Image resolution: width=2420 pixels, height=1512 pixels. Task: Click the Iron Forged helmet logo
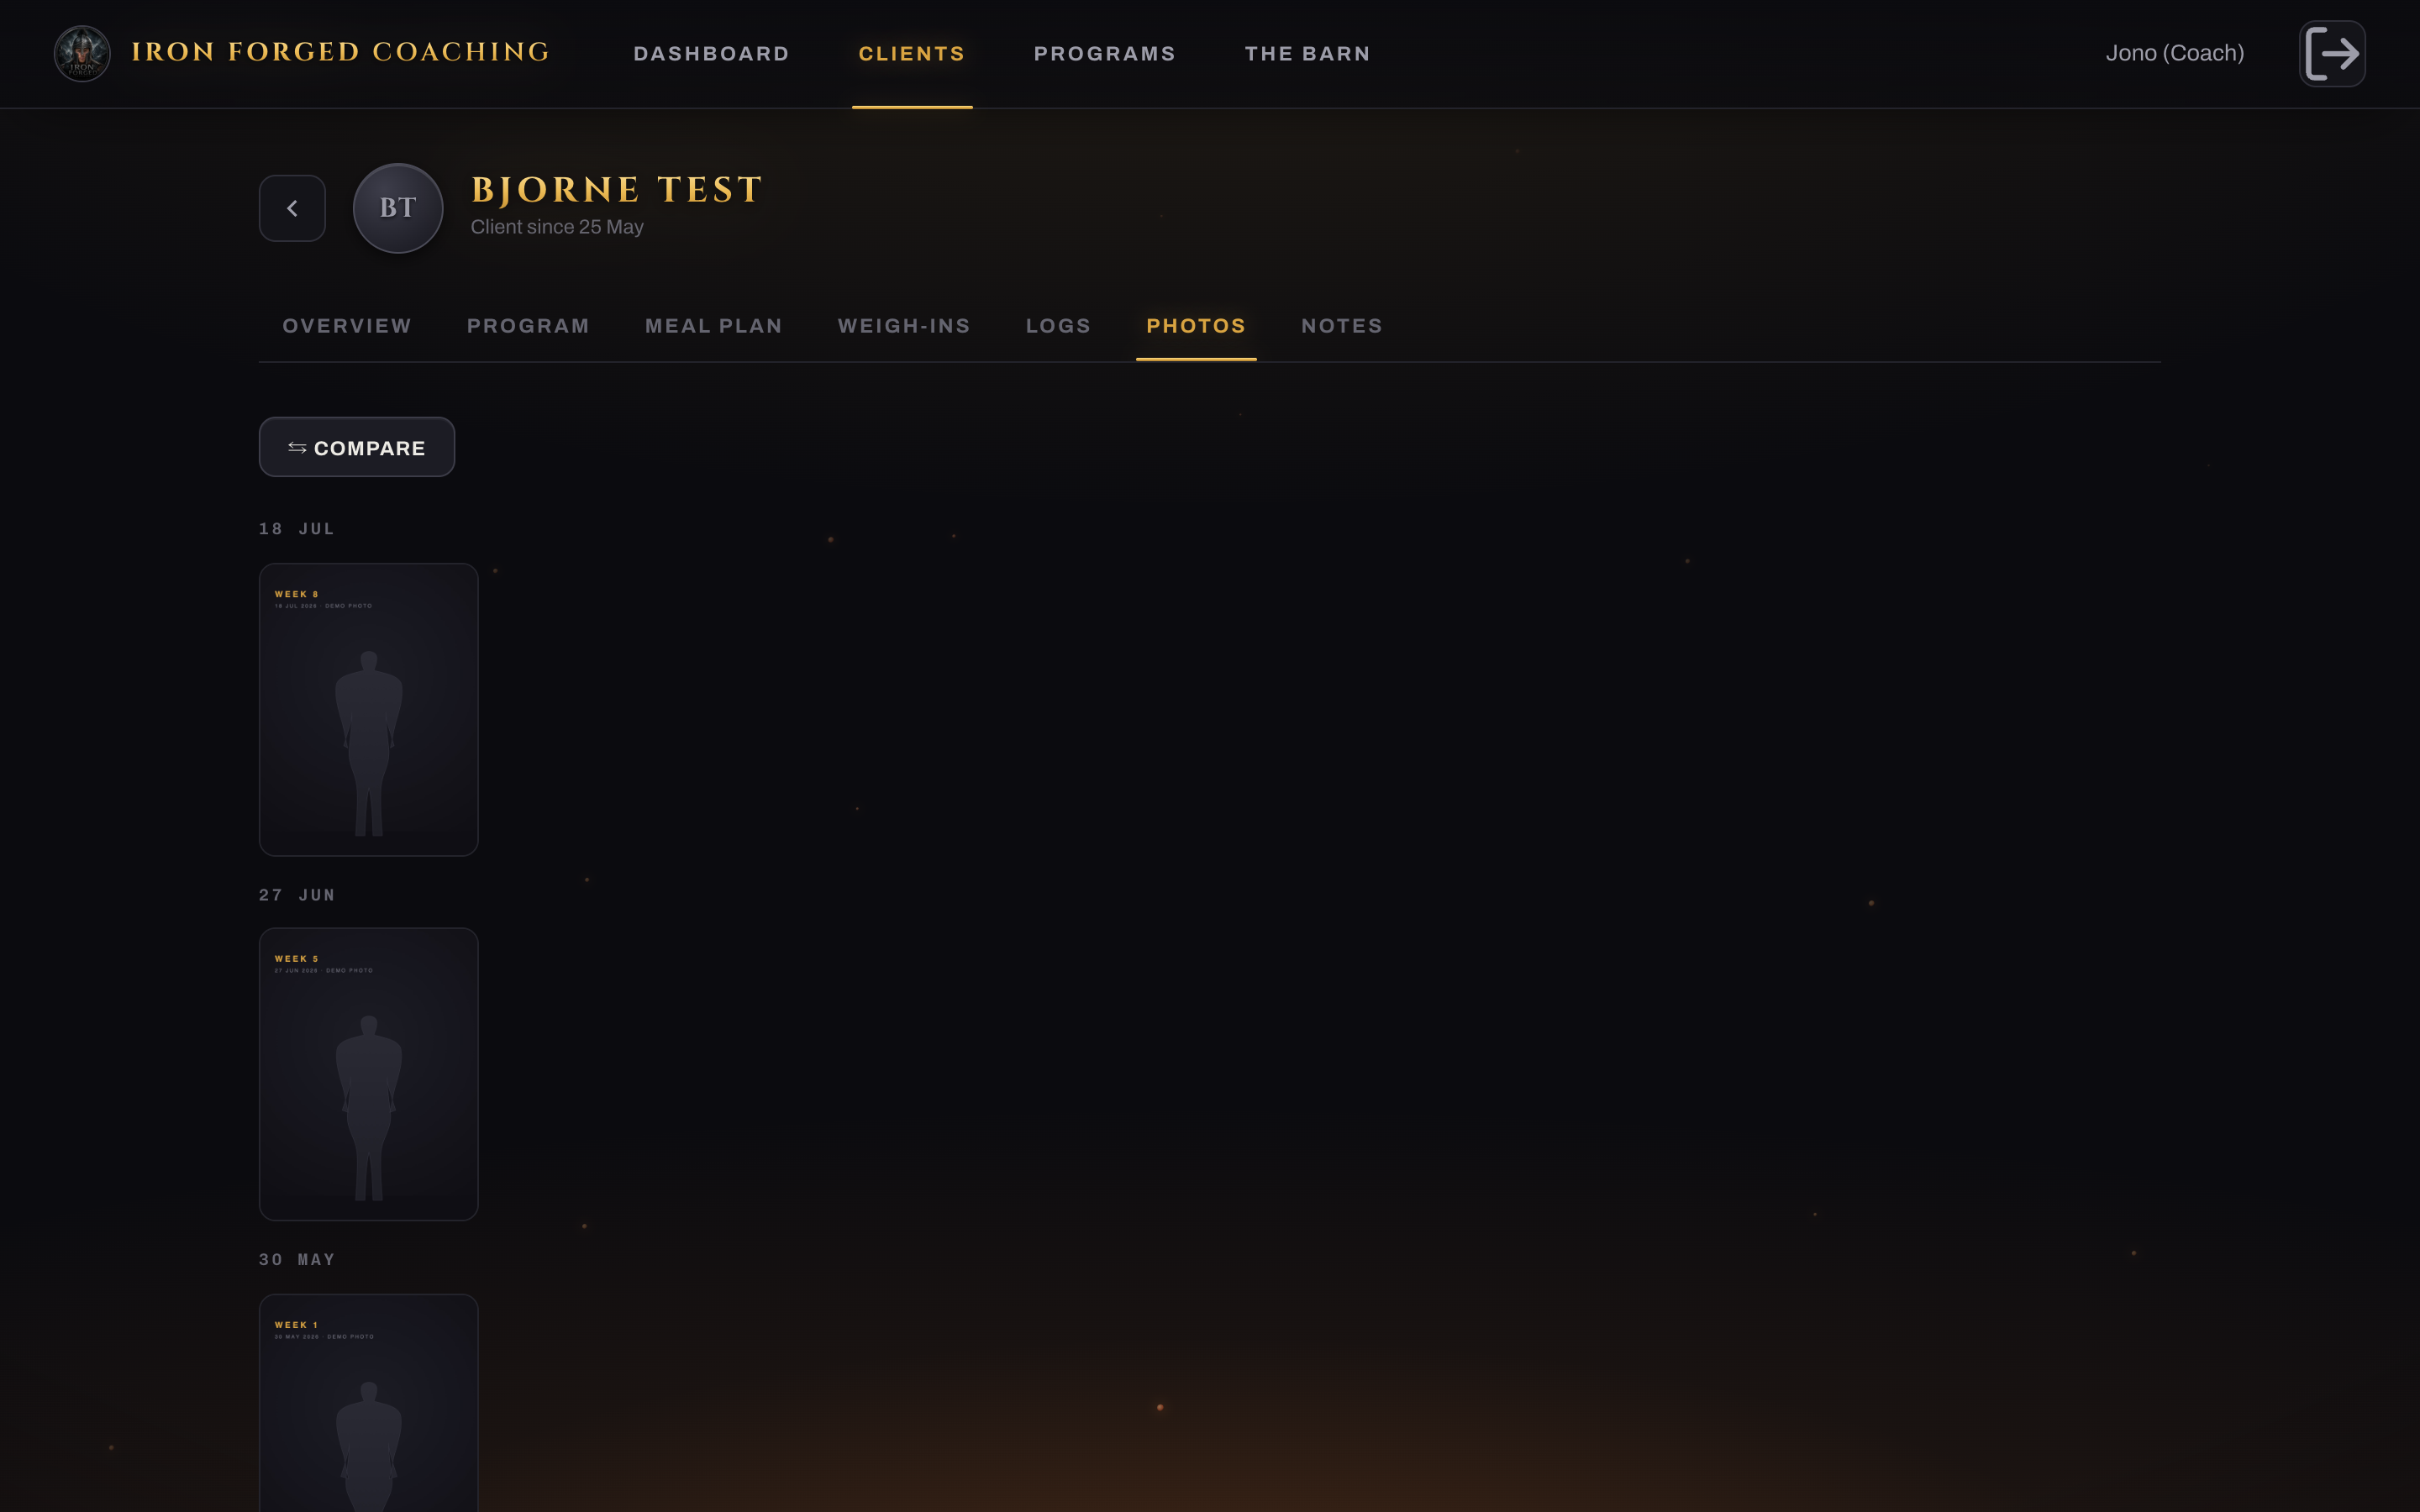(x=82, y=53)
